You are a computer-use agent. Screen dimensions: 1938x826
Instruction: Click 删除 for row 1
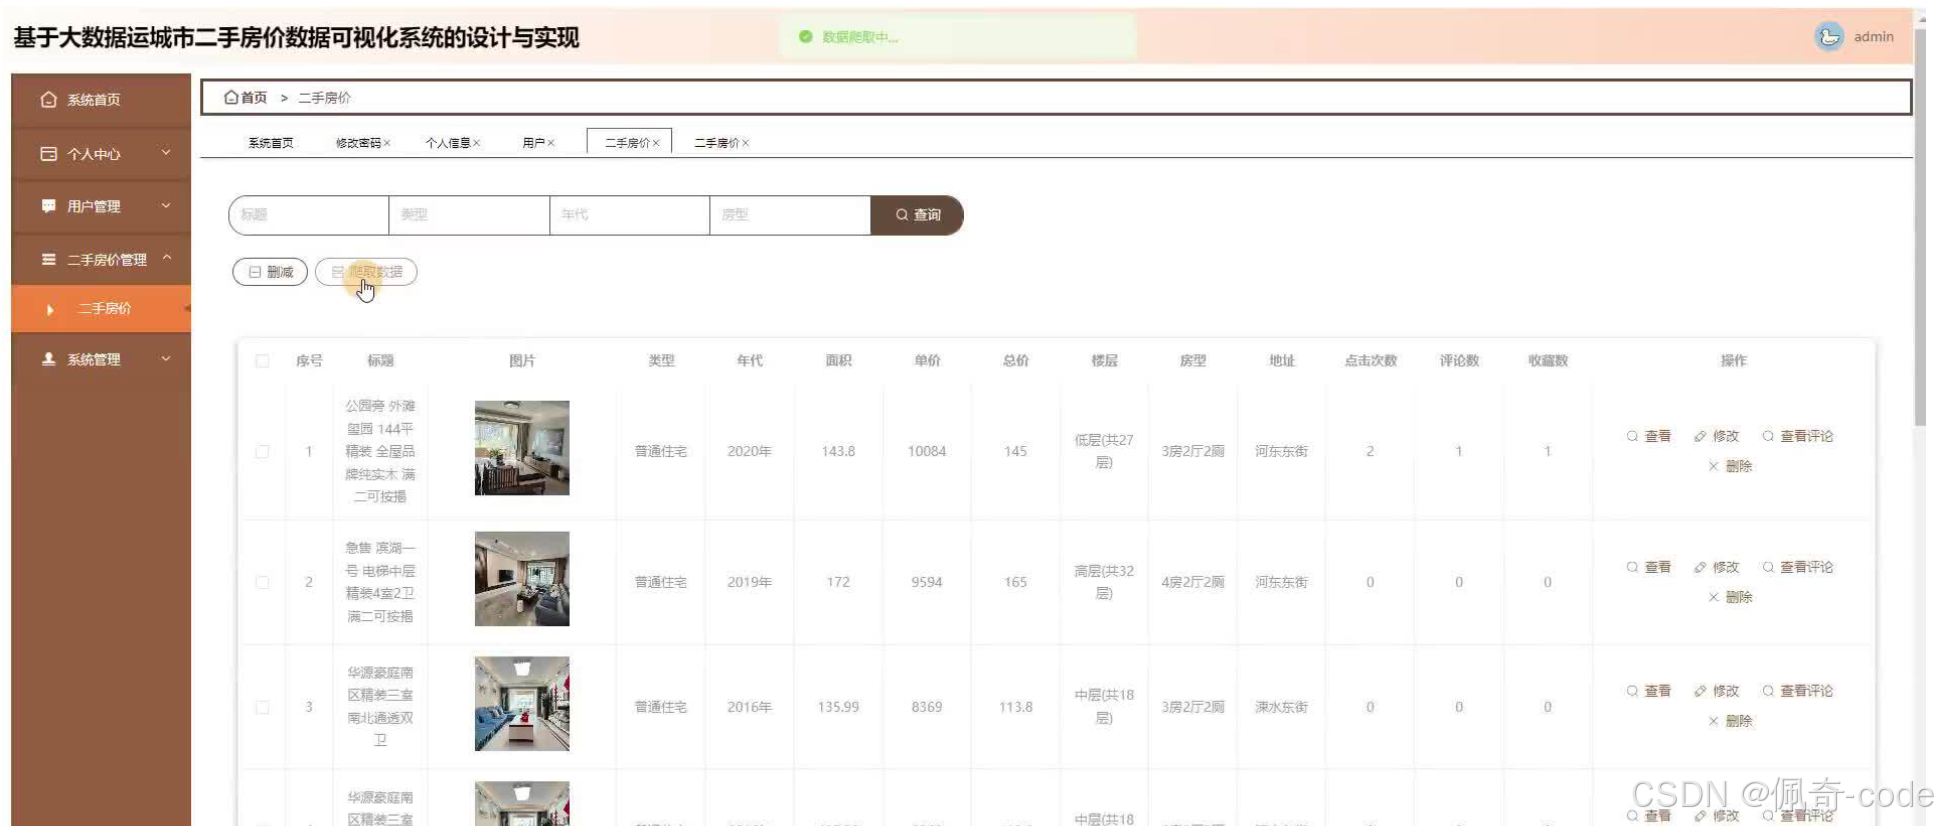tap(1730, 466)
